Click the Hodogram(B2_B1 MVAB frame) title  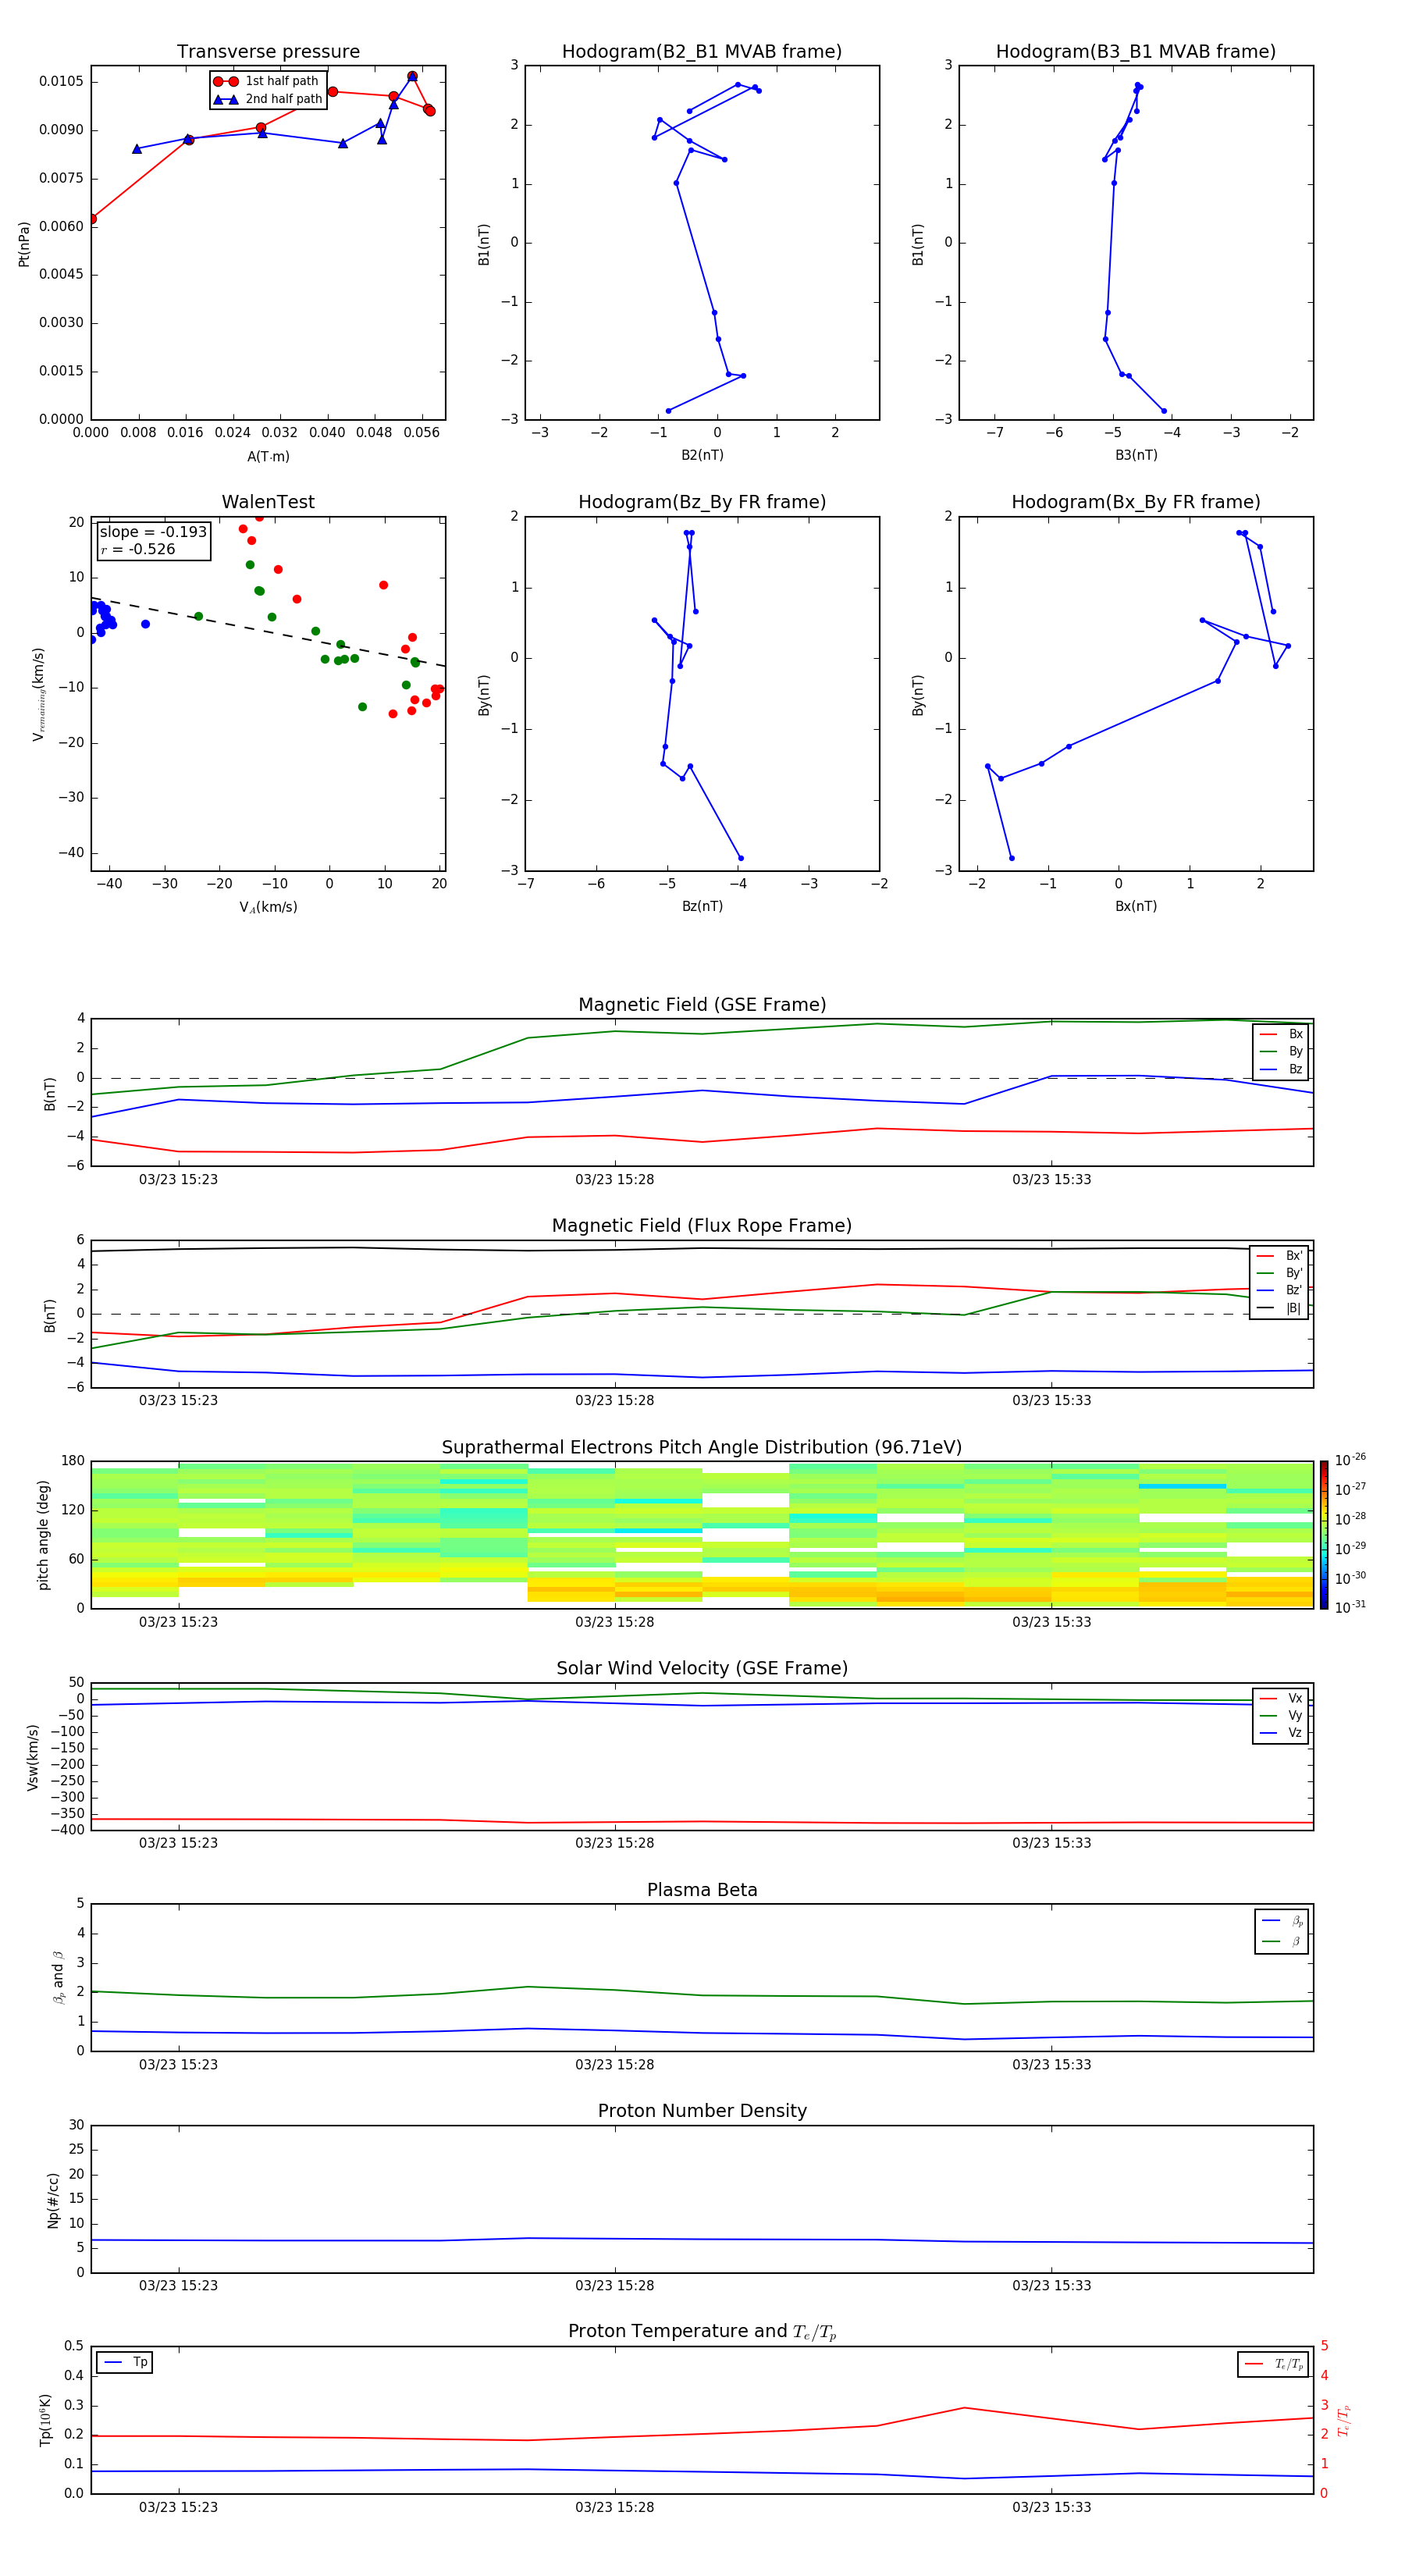point(702,52)
